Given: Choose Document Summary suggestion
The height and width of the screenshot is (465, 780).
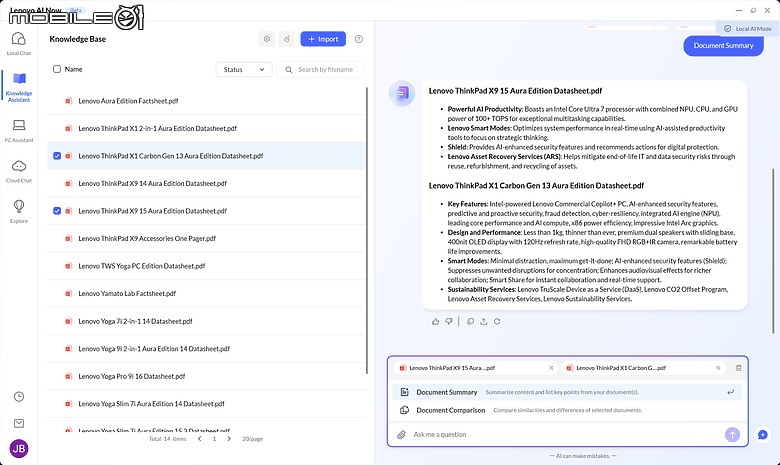Looking at the screenshot, I should (567, 392).
